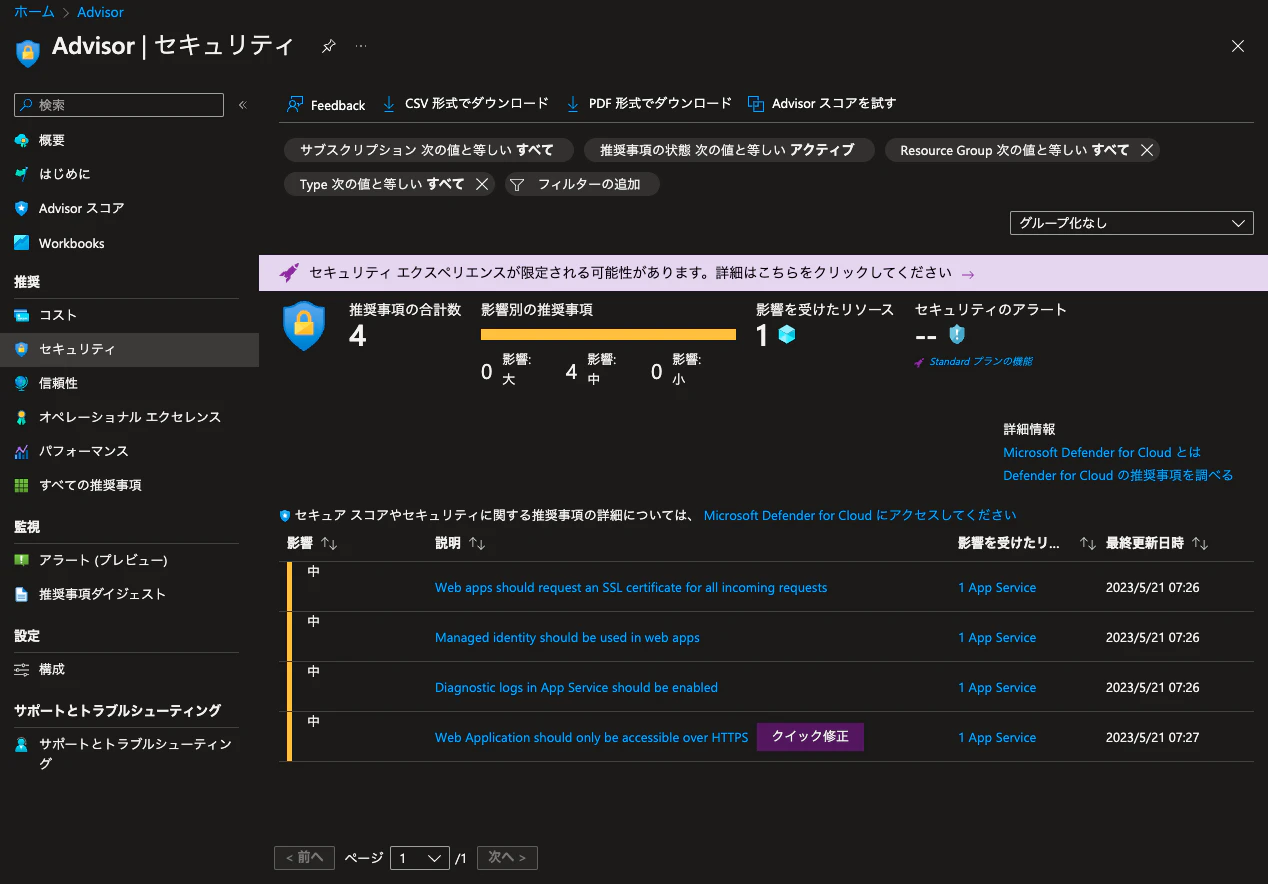Screen dimensions: 1268x884
Task: Sort by 影響 column arrows
Action: point(329,543)
